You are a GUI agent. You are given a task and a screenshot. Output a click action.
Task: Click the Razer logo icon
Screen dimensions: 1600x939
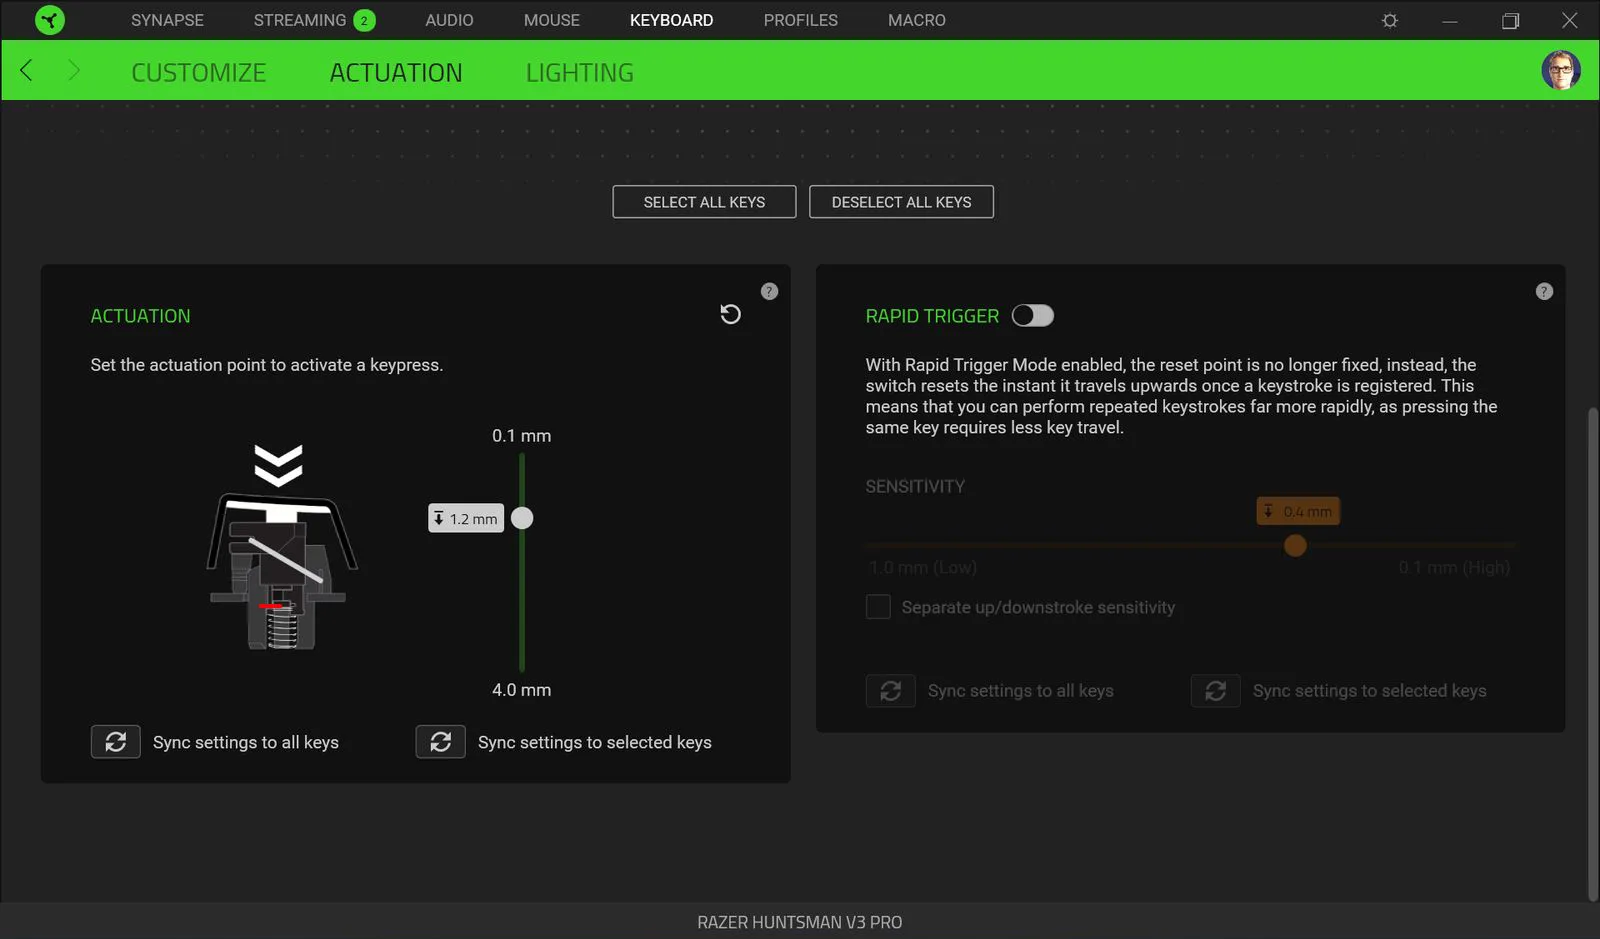click(x=49, y=20)
